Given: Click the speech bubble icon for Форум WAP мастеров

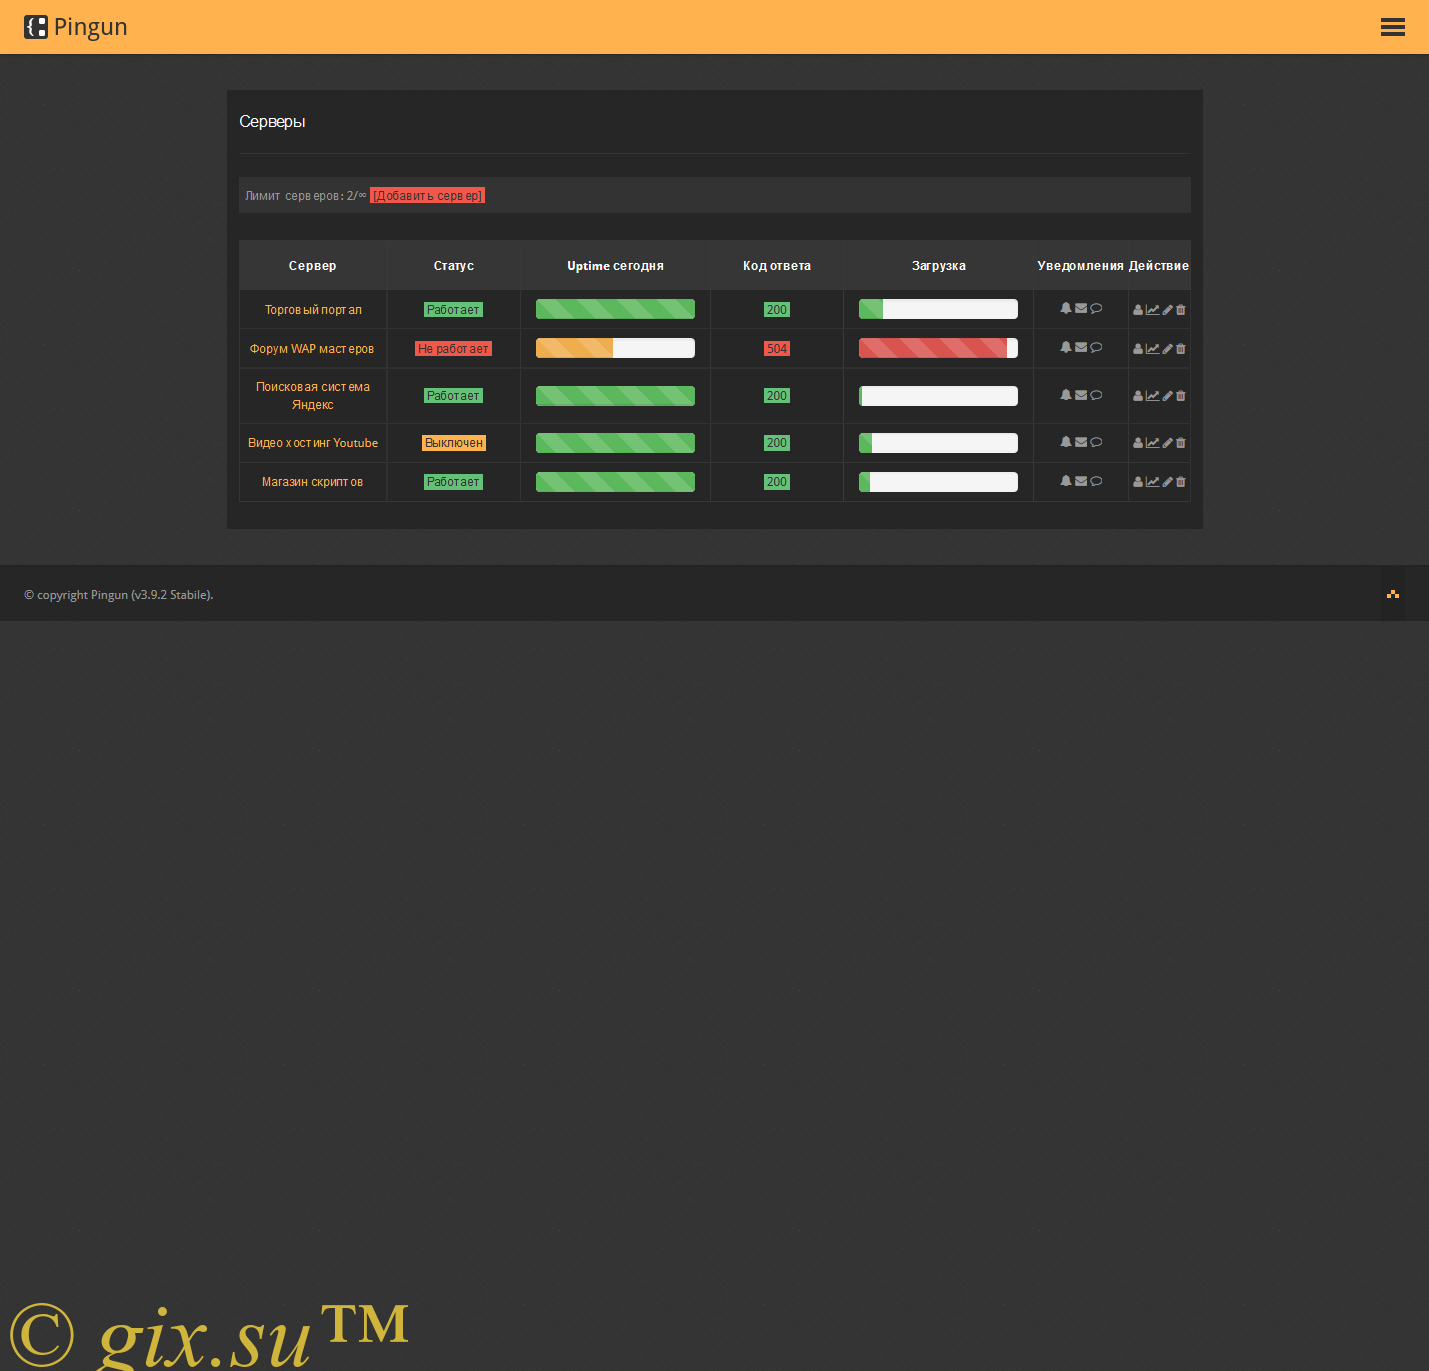Looking at the screenshot, I should 1096,347.
